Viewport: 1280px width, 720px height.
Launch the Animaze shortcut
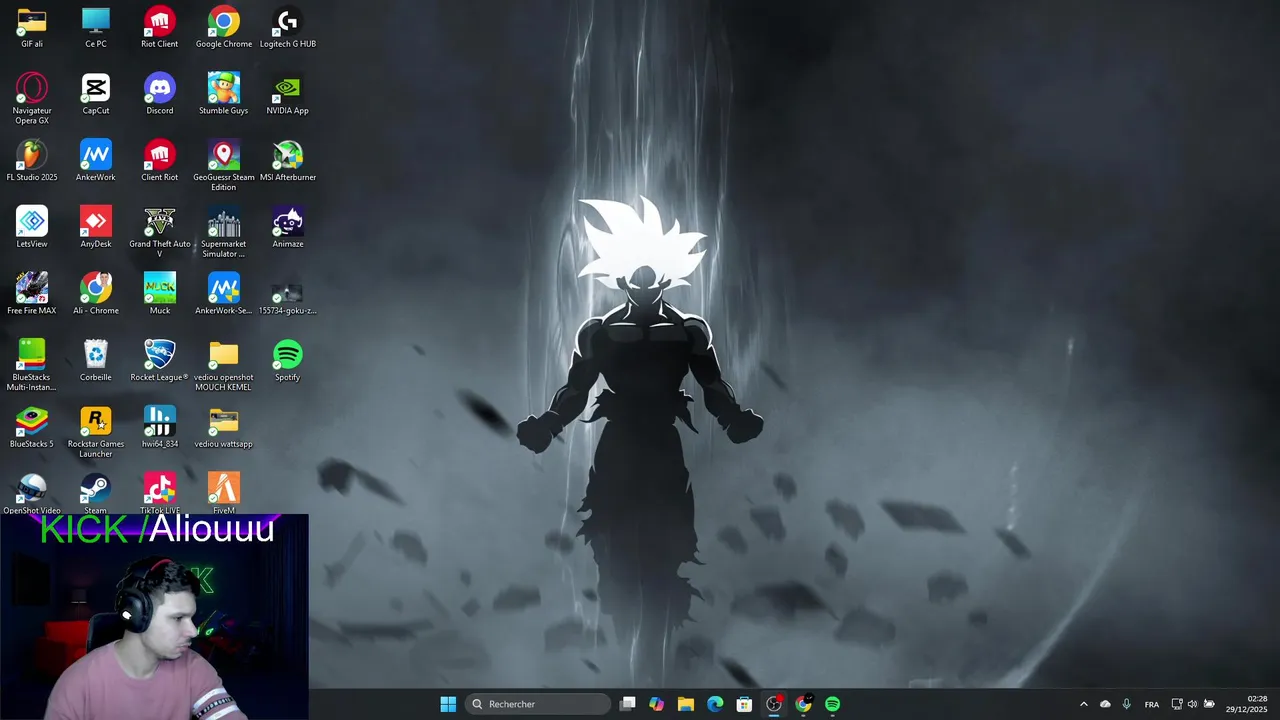288,228
